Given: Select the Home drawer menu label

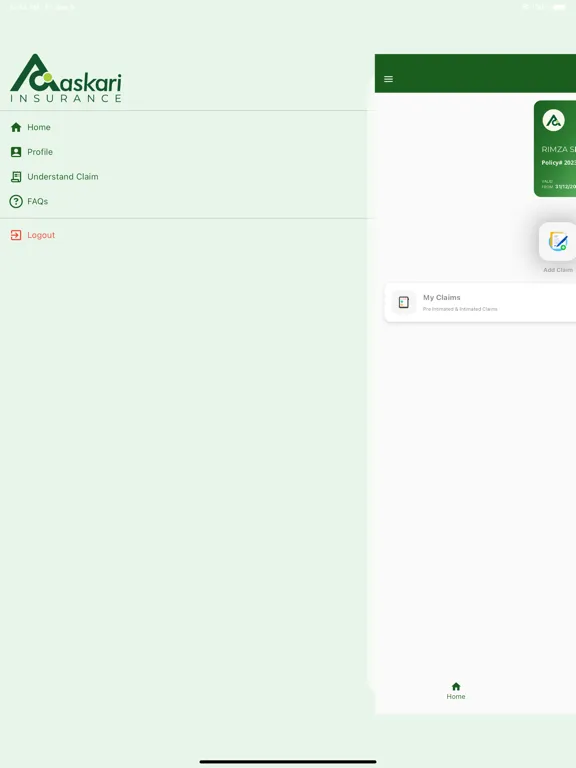Looking at the screenshot, I should (39, 127).
